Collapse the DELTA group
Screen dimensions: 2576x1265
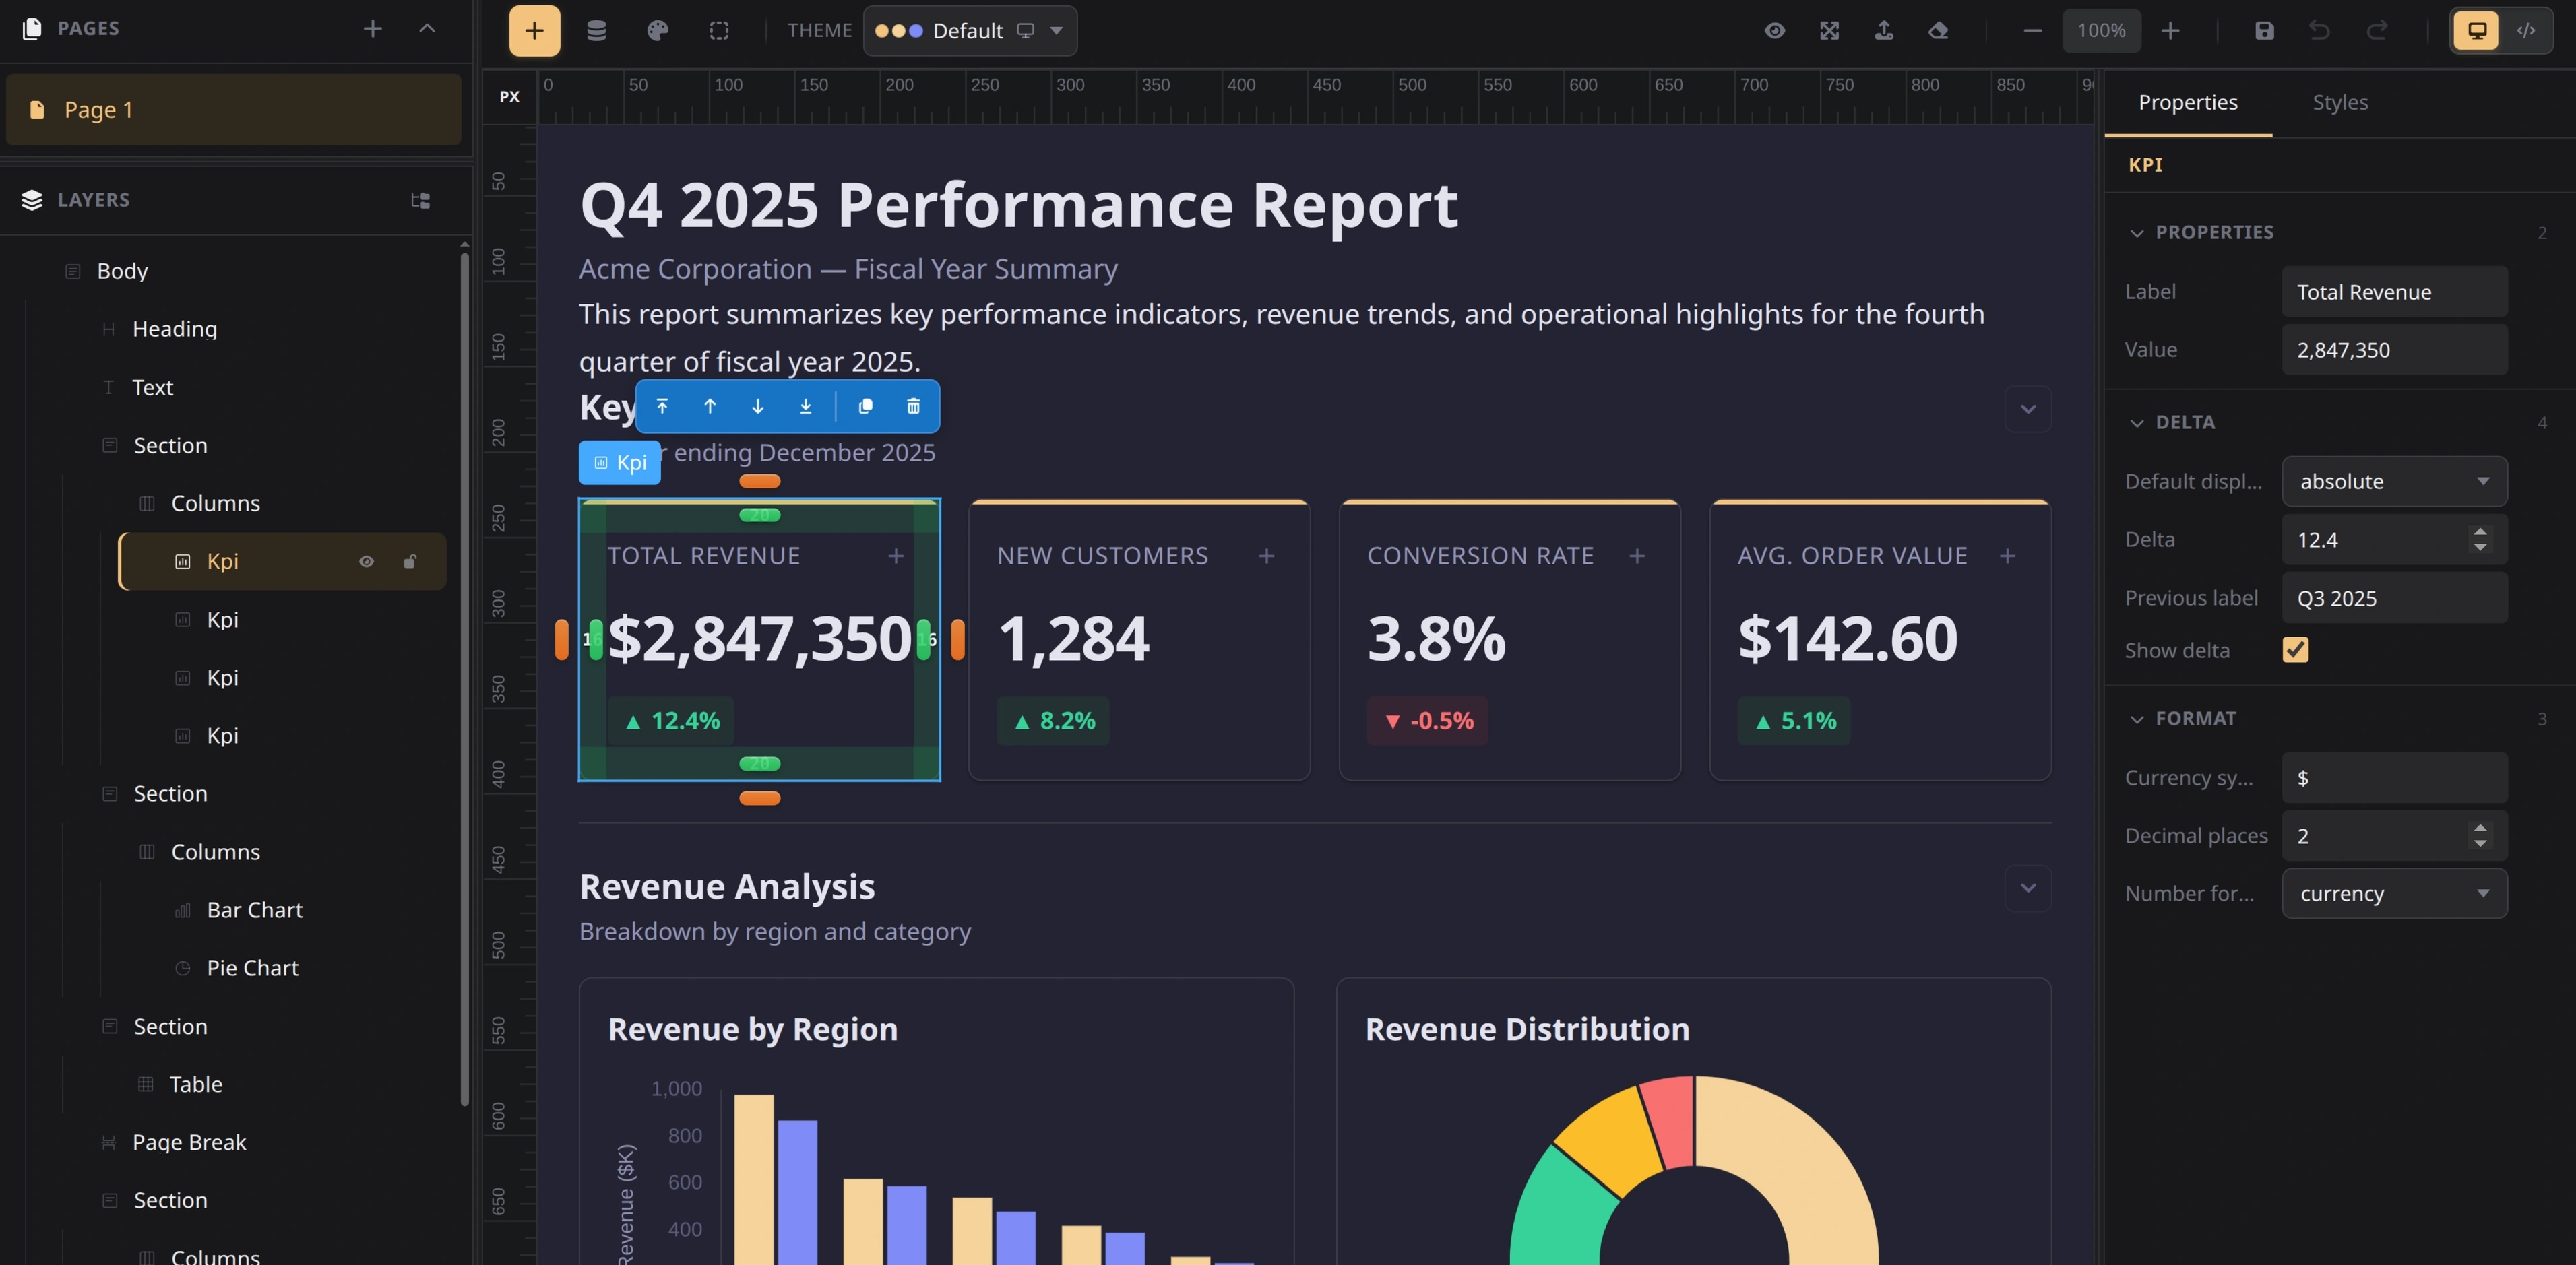tap(2137, 422)
